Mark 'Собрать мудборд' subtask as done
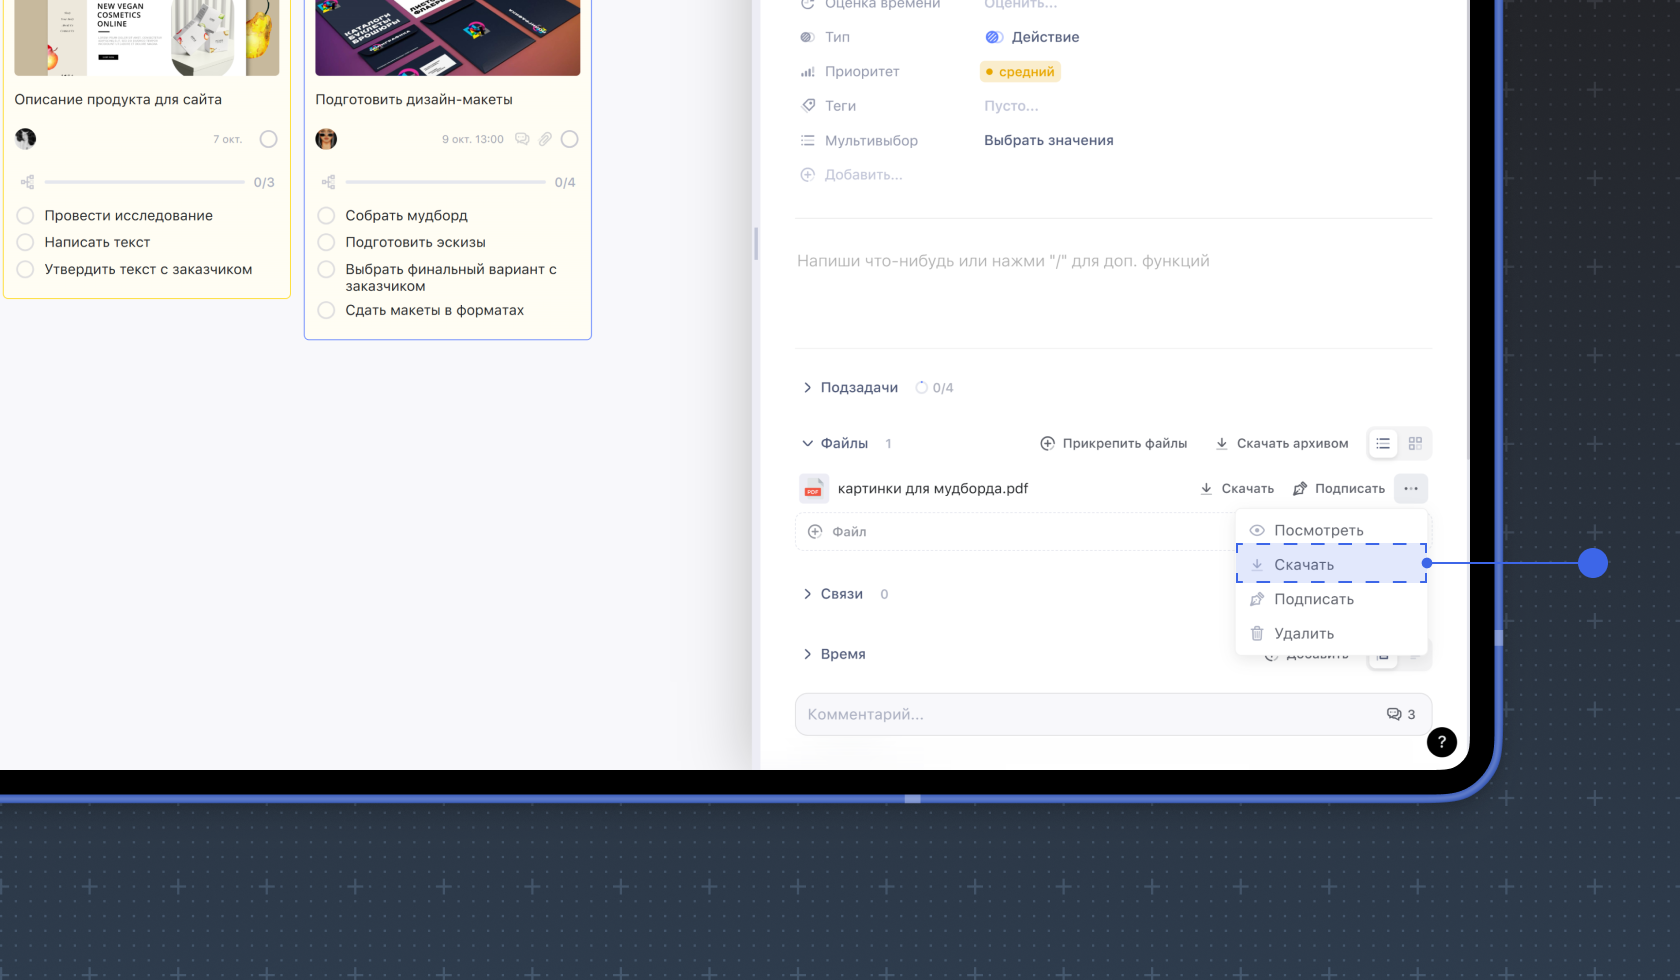This screenshot has width=1680, height=980. coord(326,216)
